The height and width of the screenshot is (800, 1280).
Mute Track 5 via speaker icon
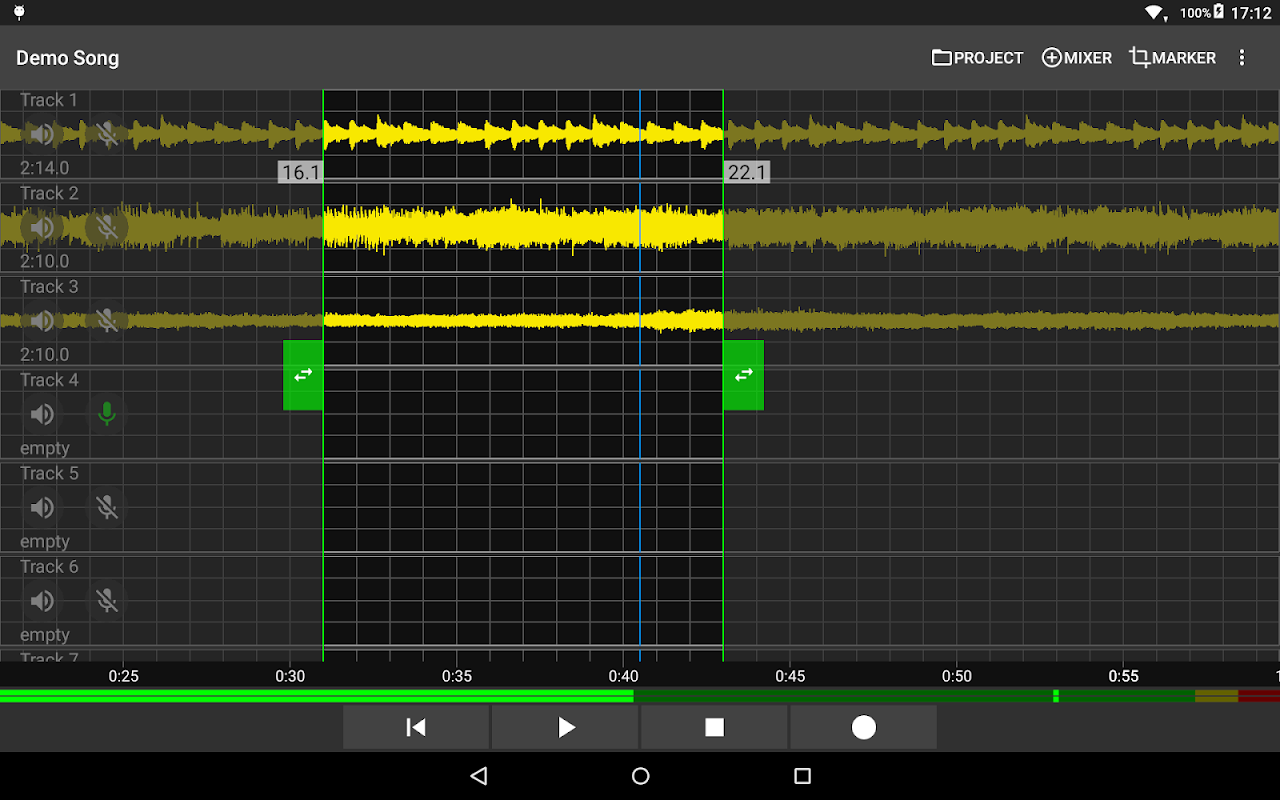pos(42,507)
